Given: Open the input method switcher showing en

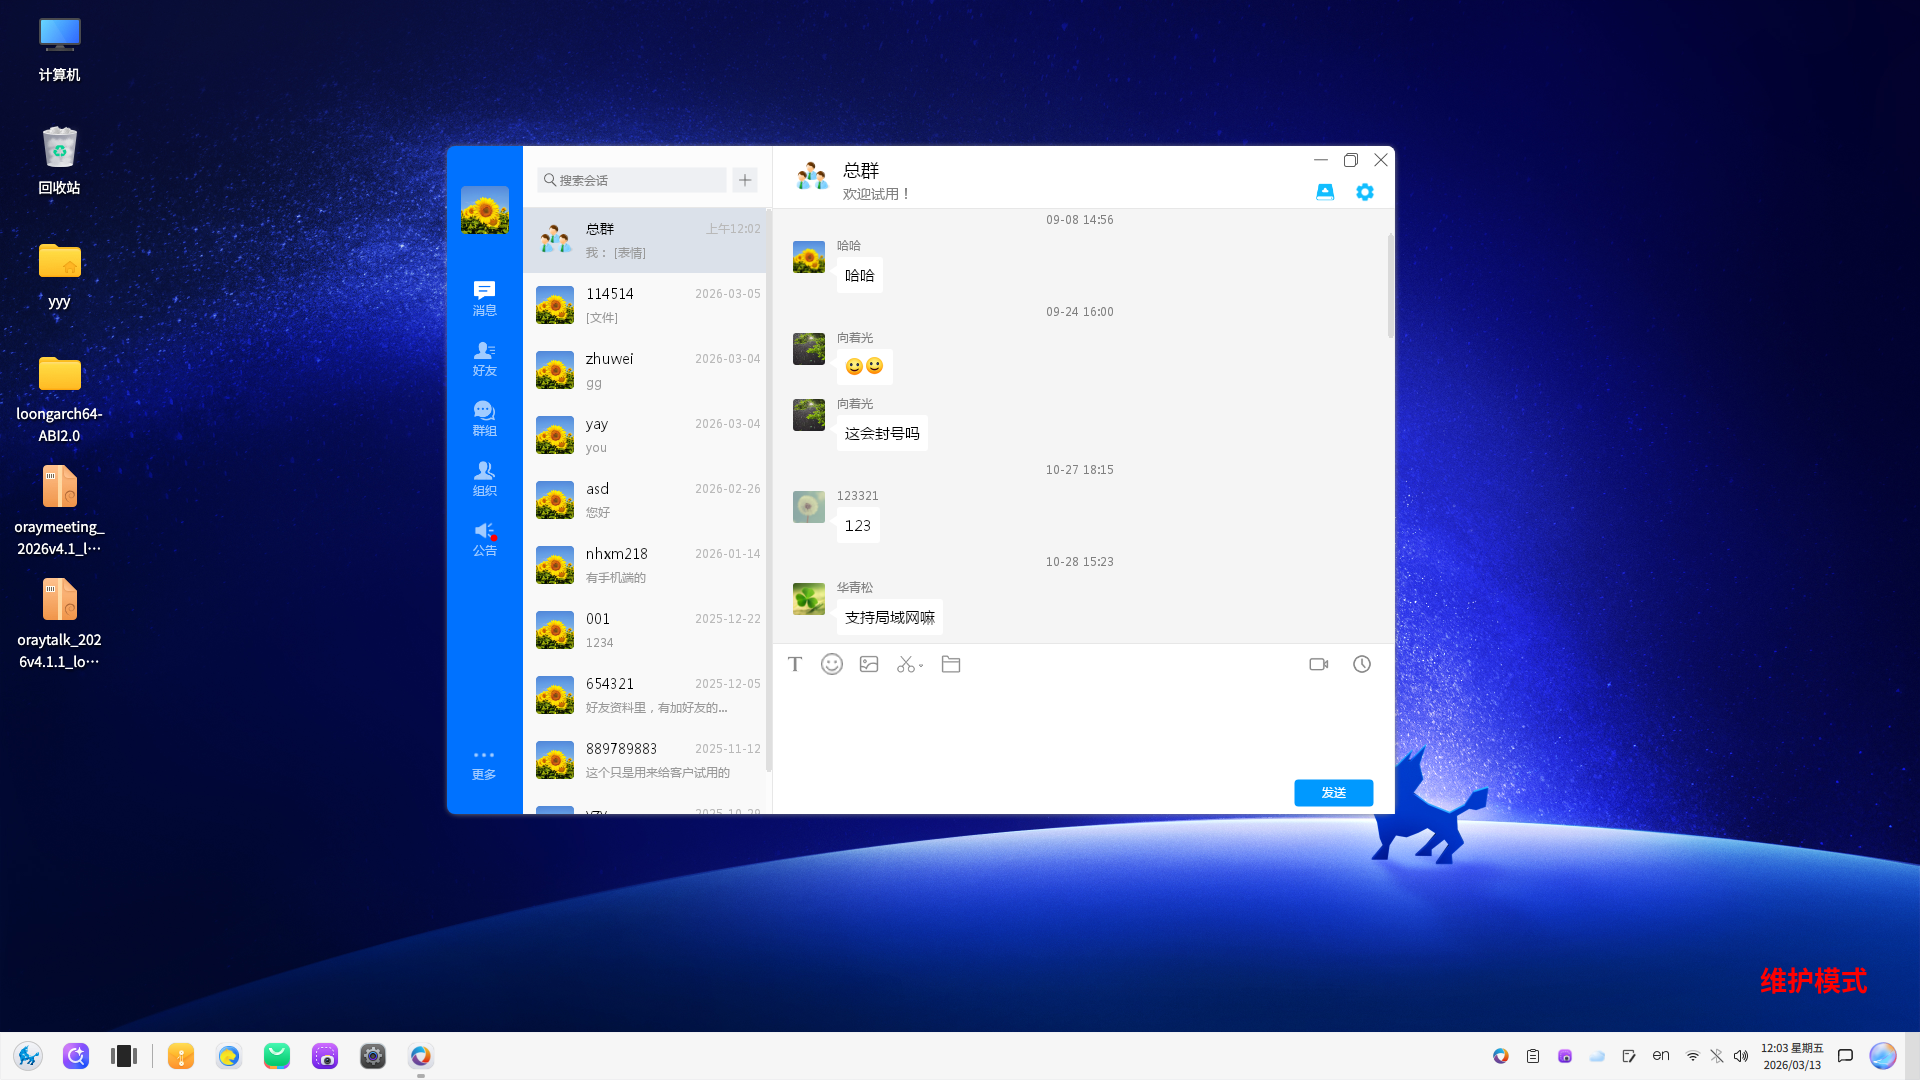Looking at the screenshot, I should pos(1661,1055).
